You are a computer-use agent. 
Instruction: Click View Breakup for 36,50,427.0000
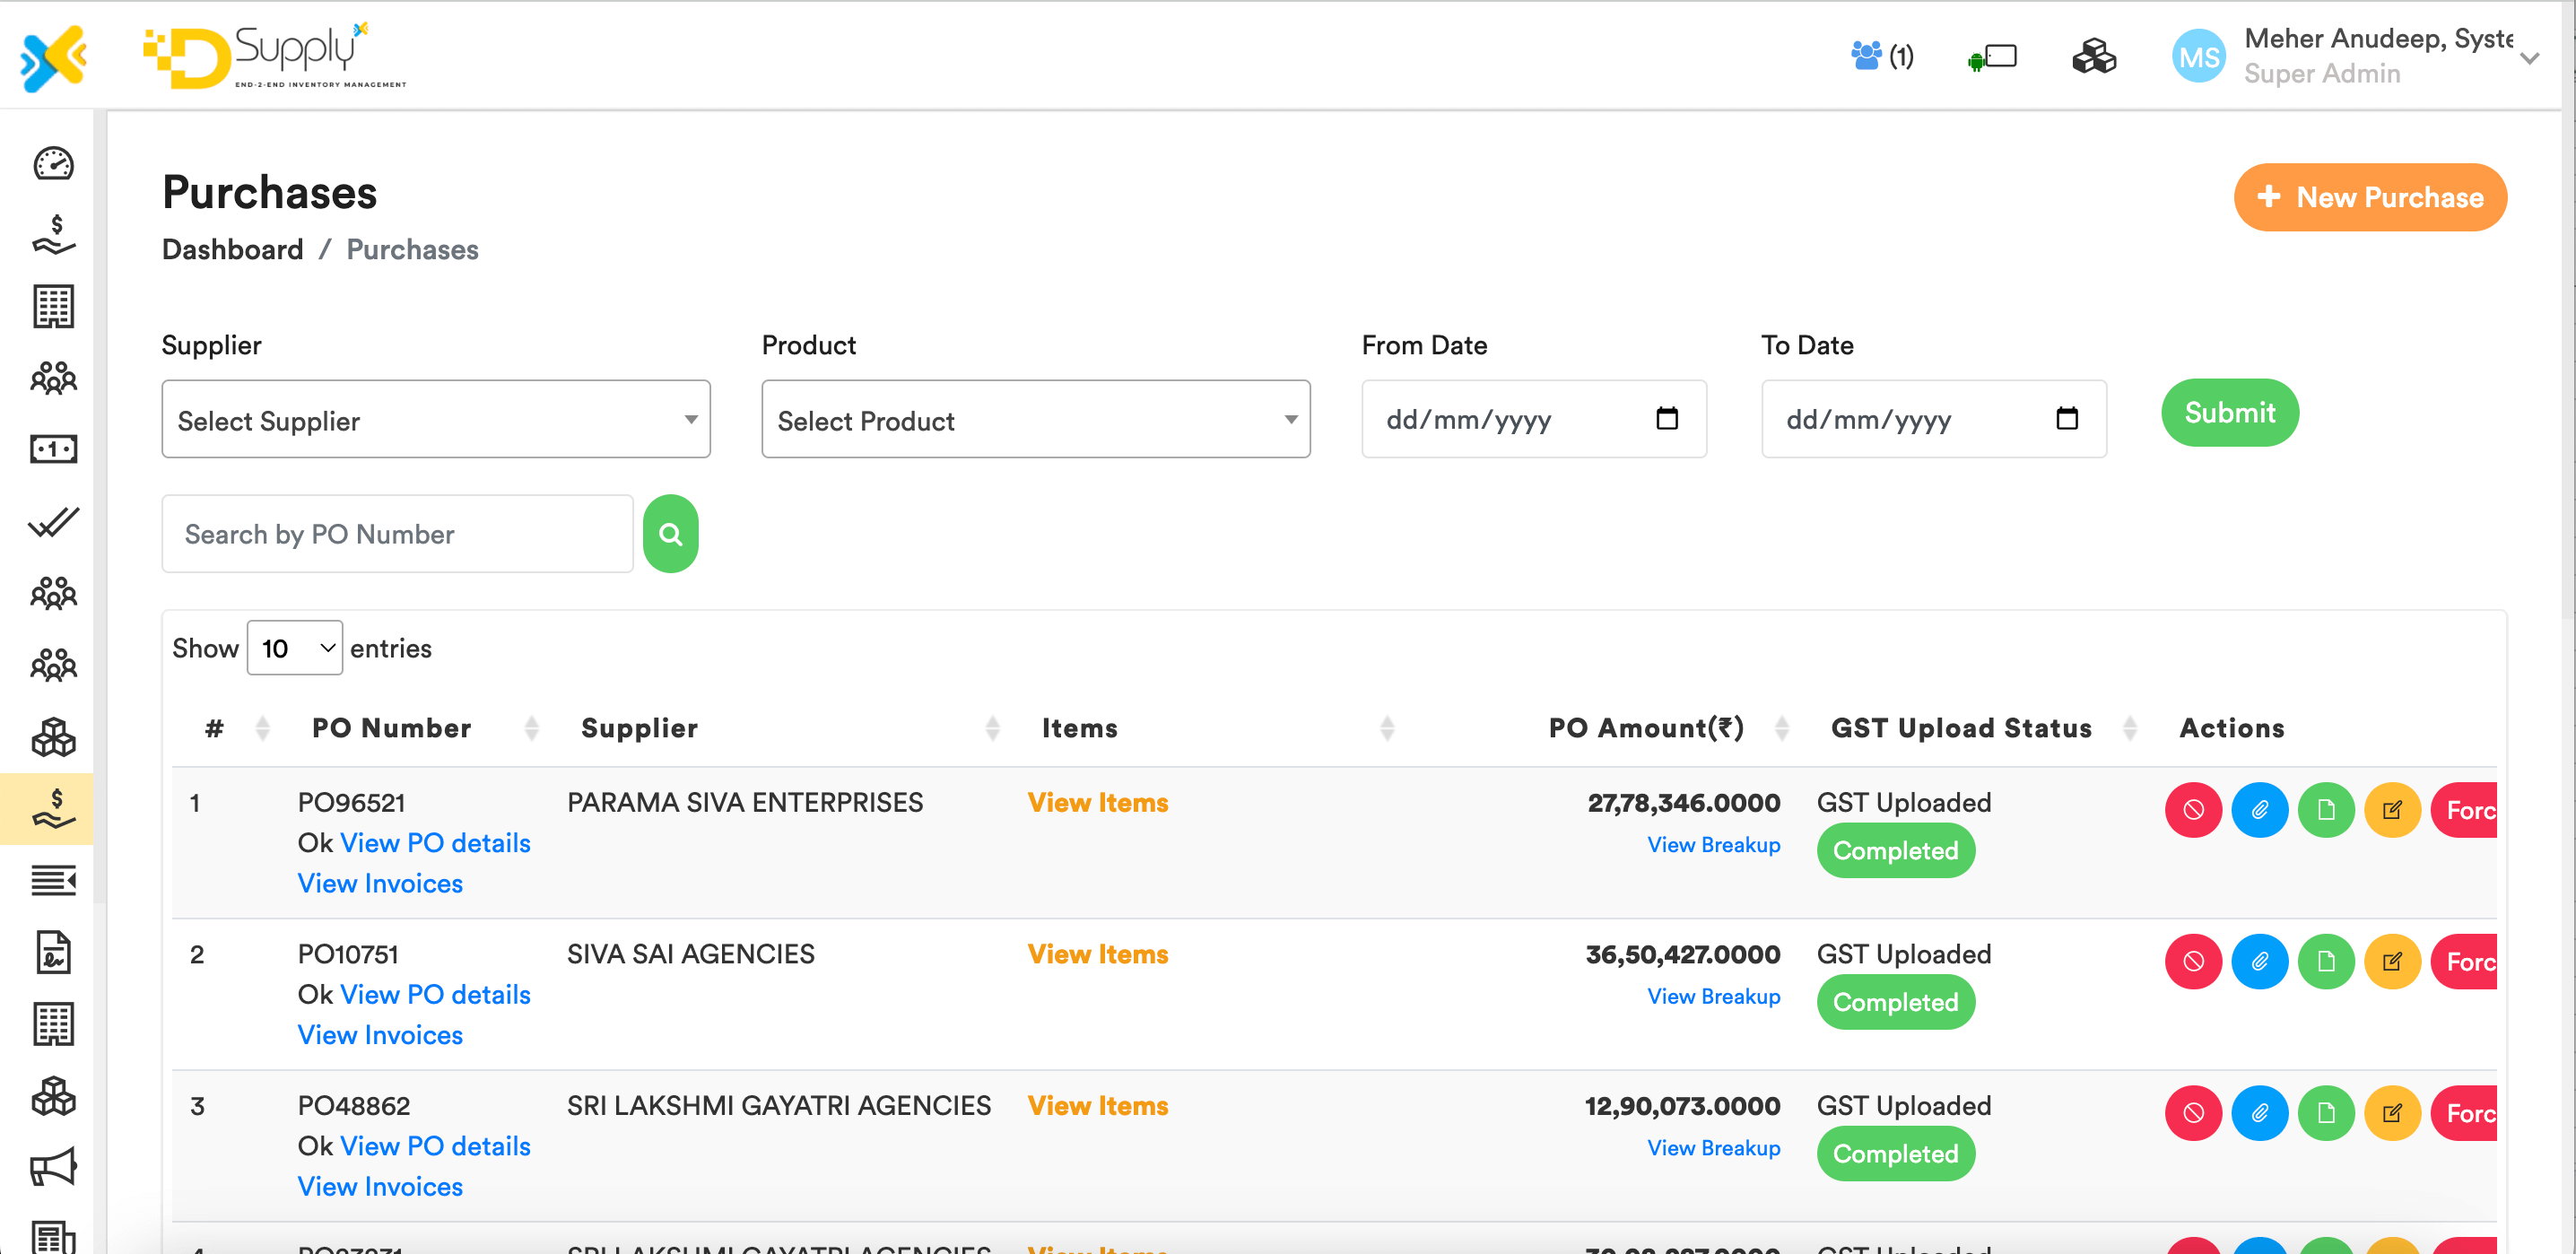[x=1713, y=996]
